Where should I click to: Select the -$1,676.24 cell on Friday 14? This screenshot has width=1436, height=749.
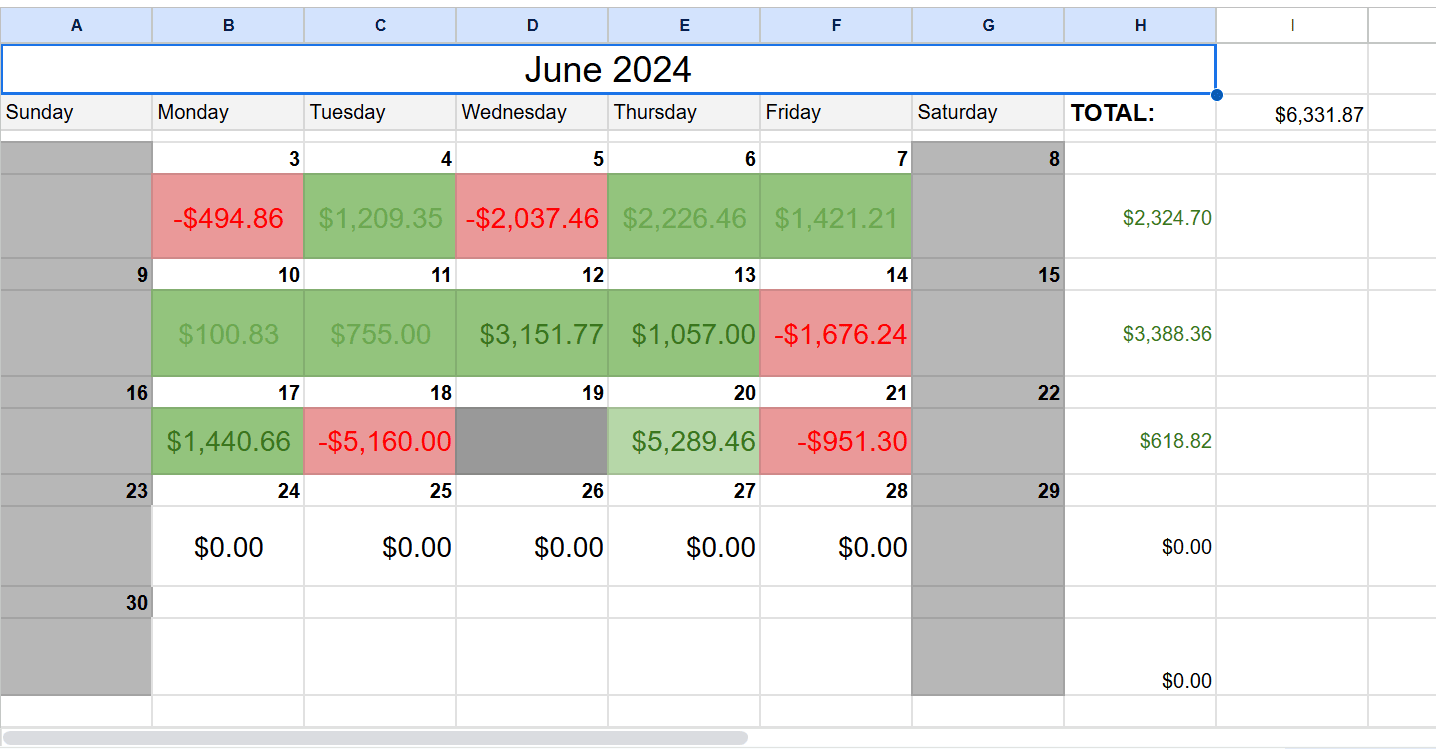pyautogui.click(x=836, y=333)
